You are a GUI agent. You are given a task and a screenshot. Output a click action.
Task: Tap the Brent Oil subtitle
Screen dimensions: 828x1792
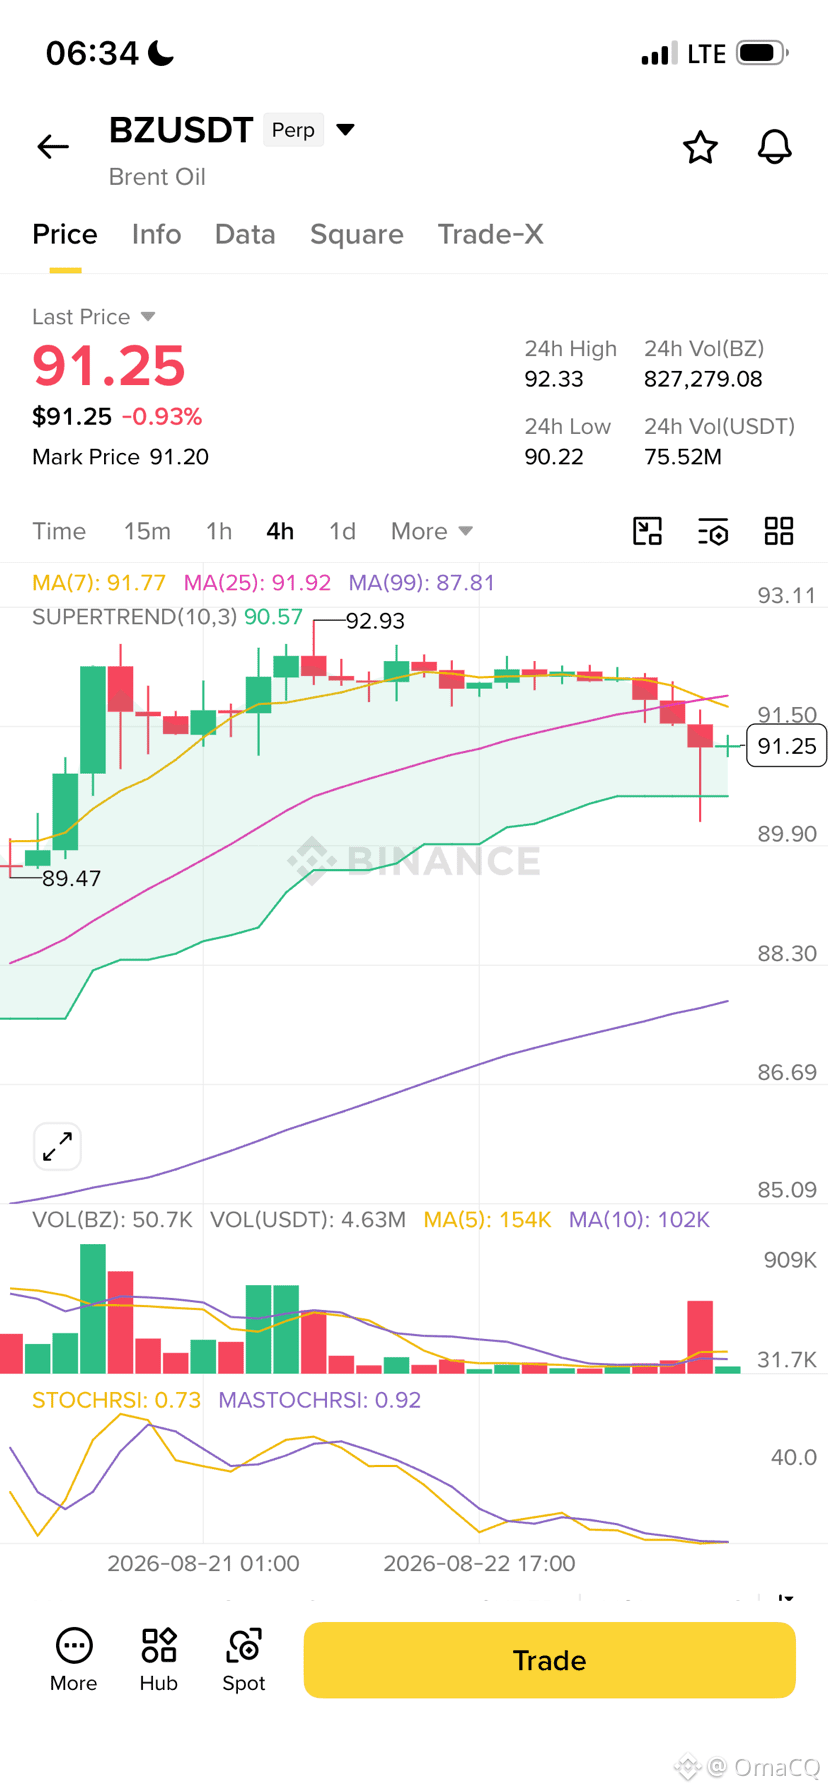pos(157,177)
